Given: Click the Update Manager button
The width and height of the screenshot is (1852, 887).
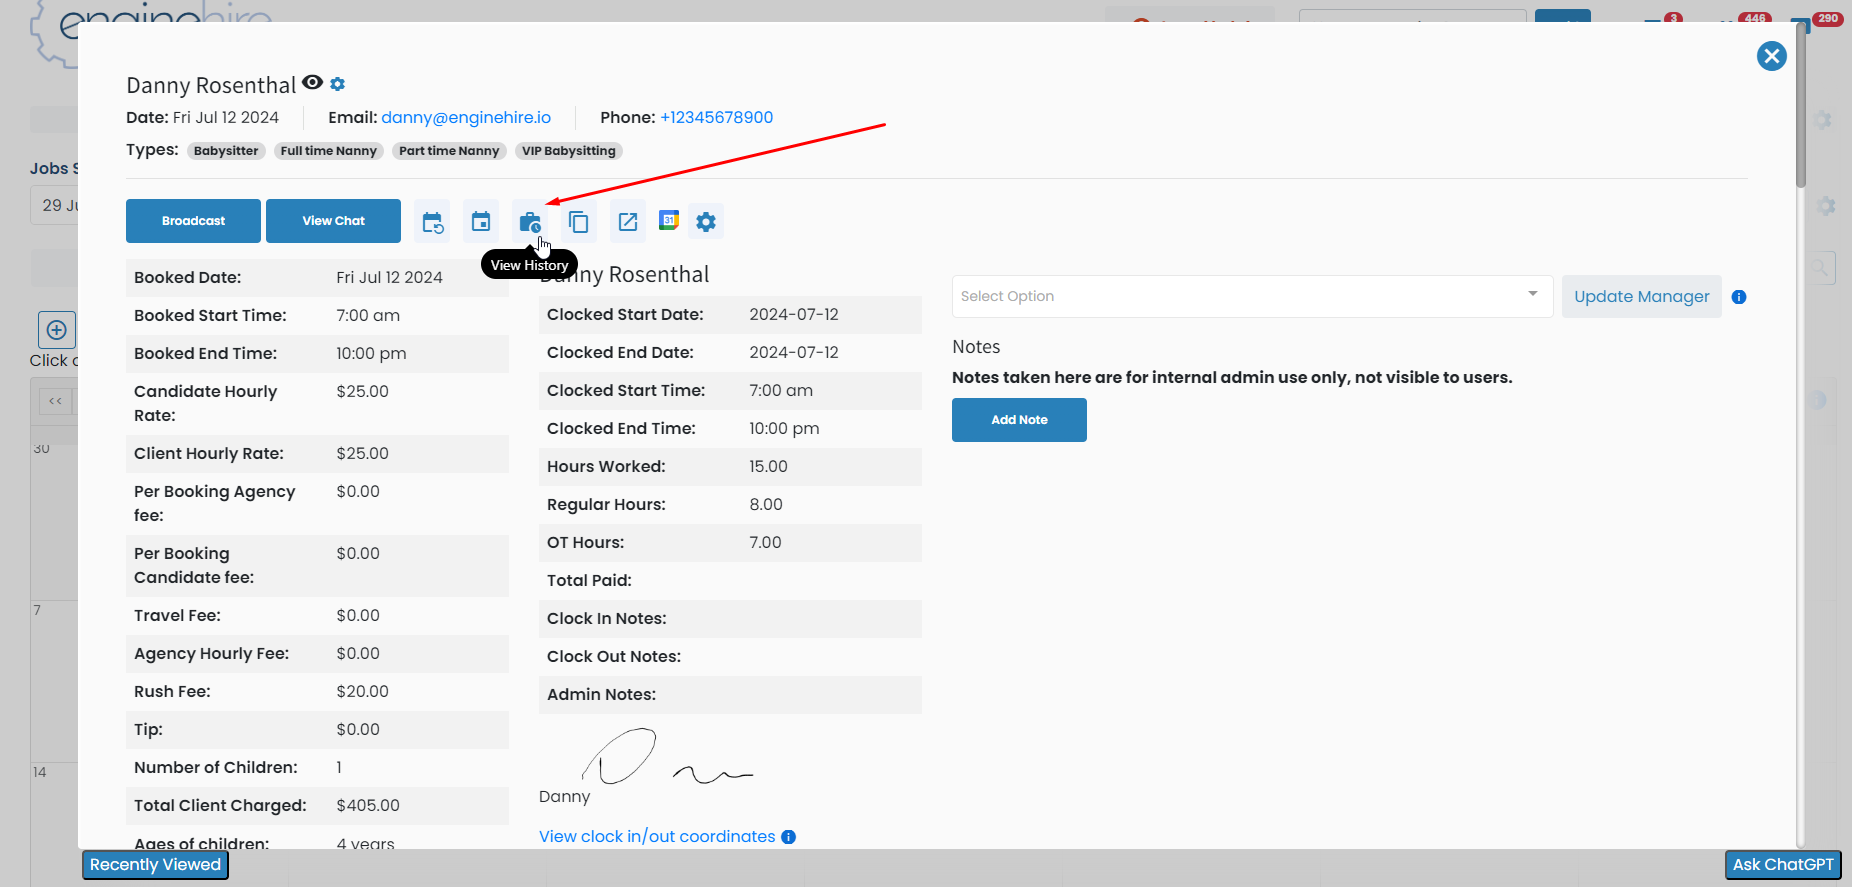Looking at the screenshot, I should click(x=1642, y=297).
